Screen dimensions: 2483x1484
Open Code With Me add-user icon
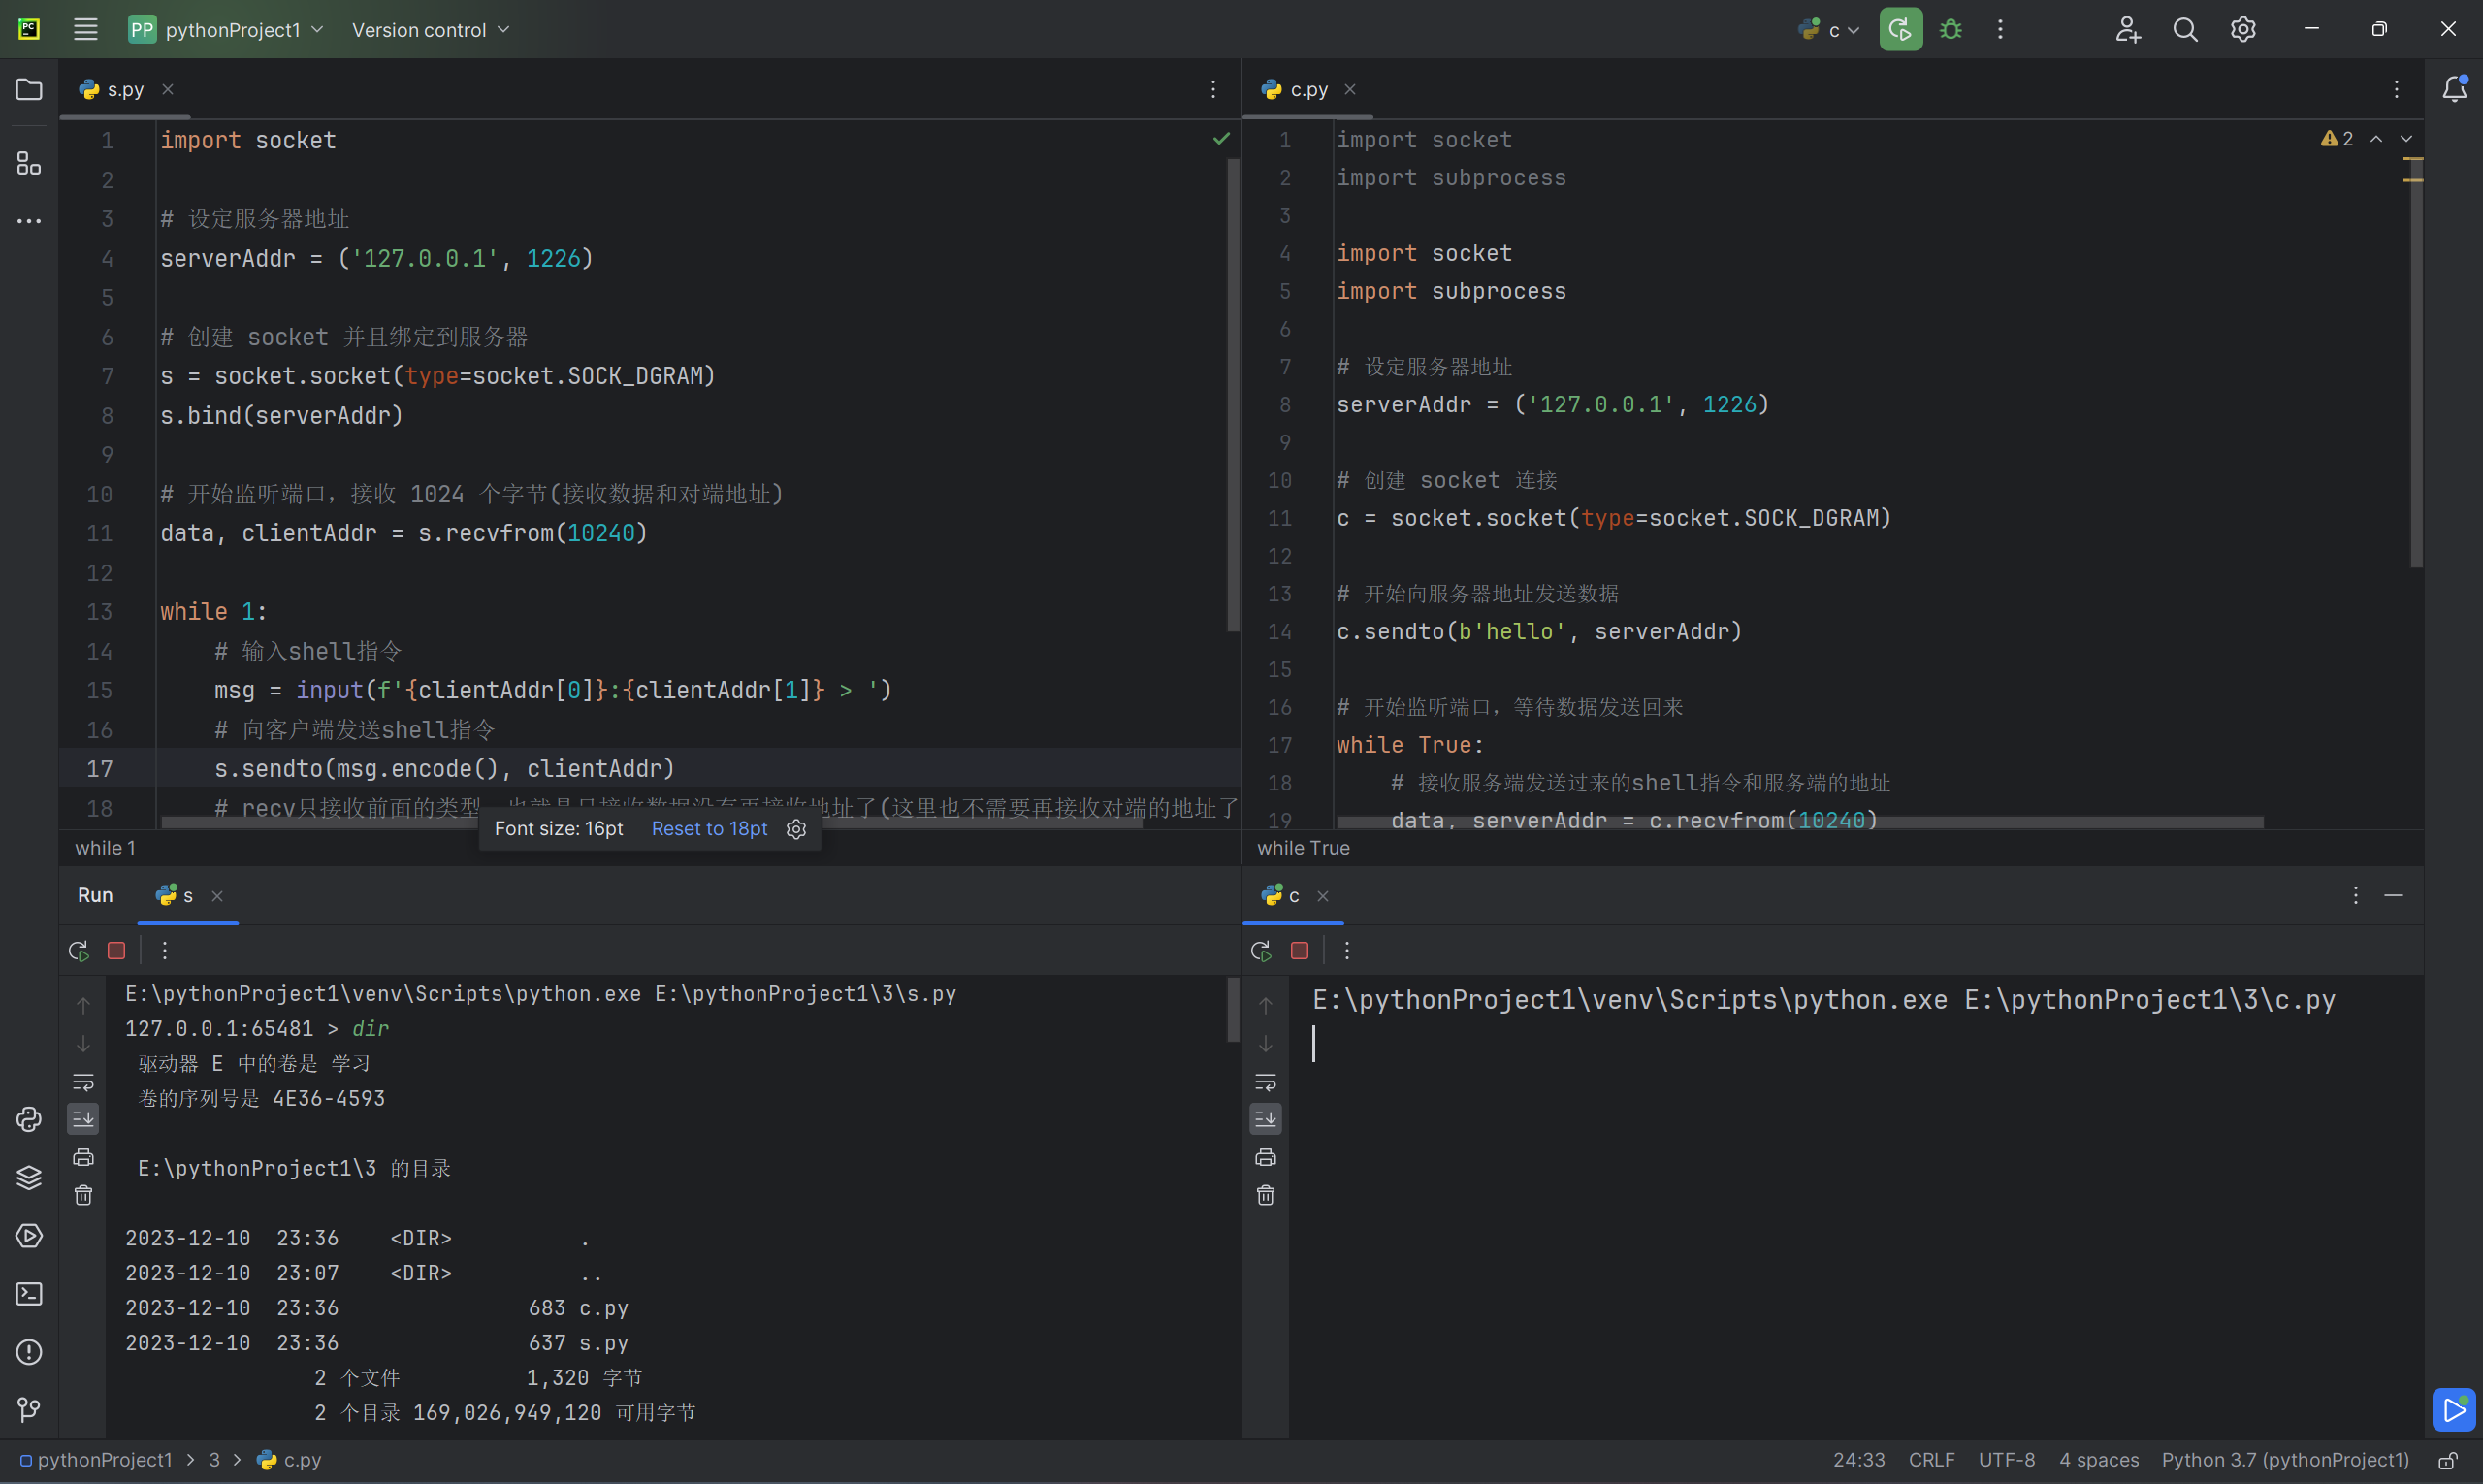coord(2128,29)
